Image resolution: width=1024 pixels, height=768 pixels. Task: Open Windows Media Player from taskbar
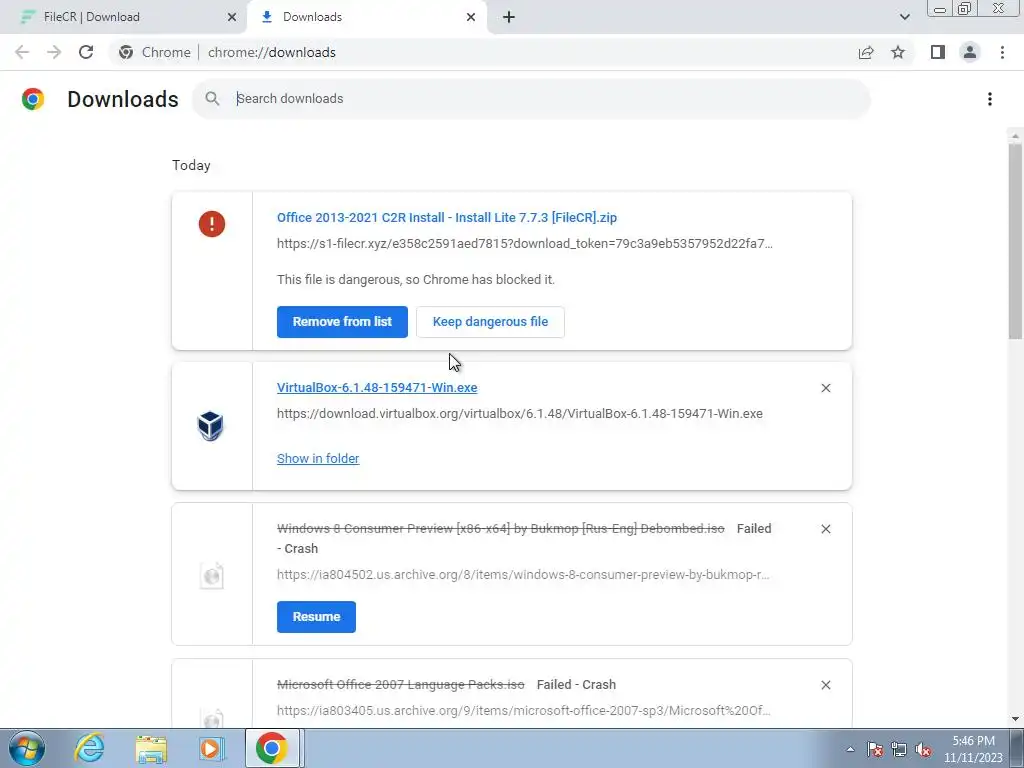212,748
